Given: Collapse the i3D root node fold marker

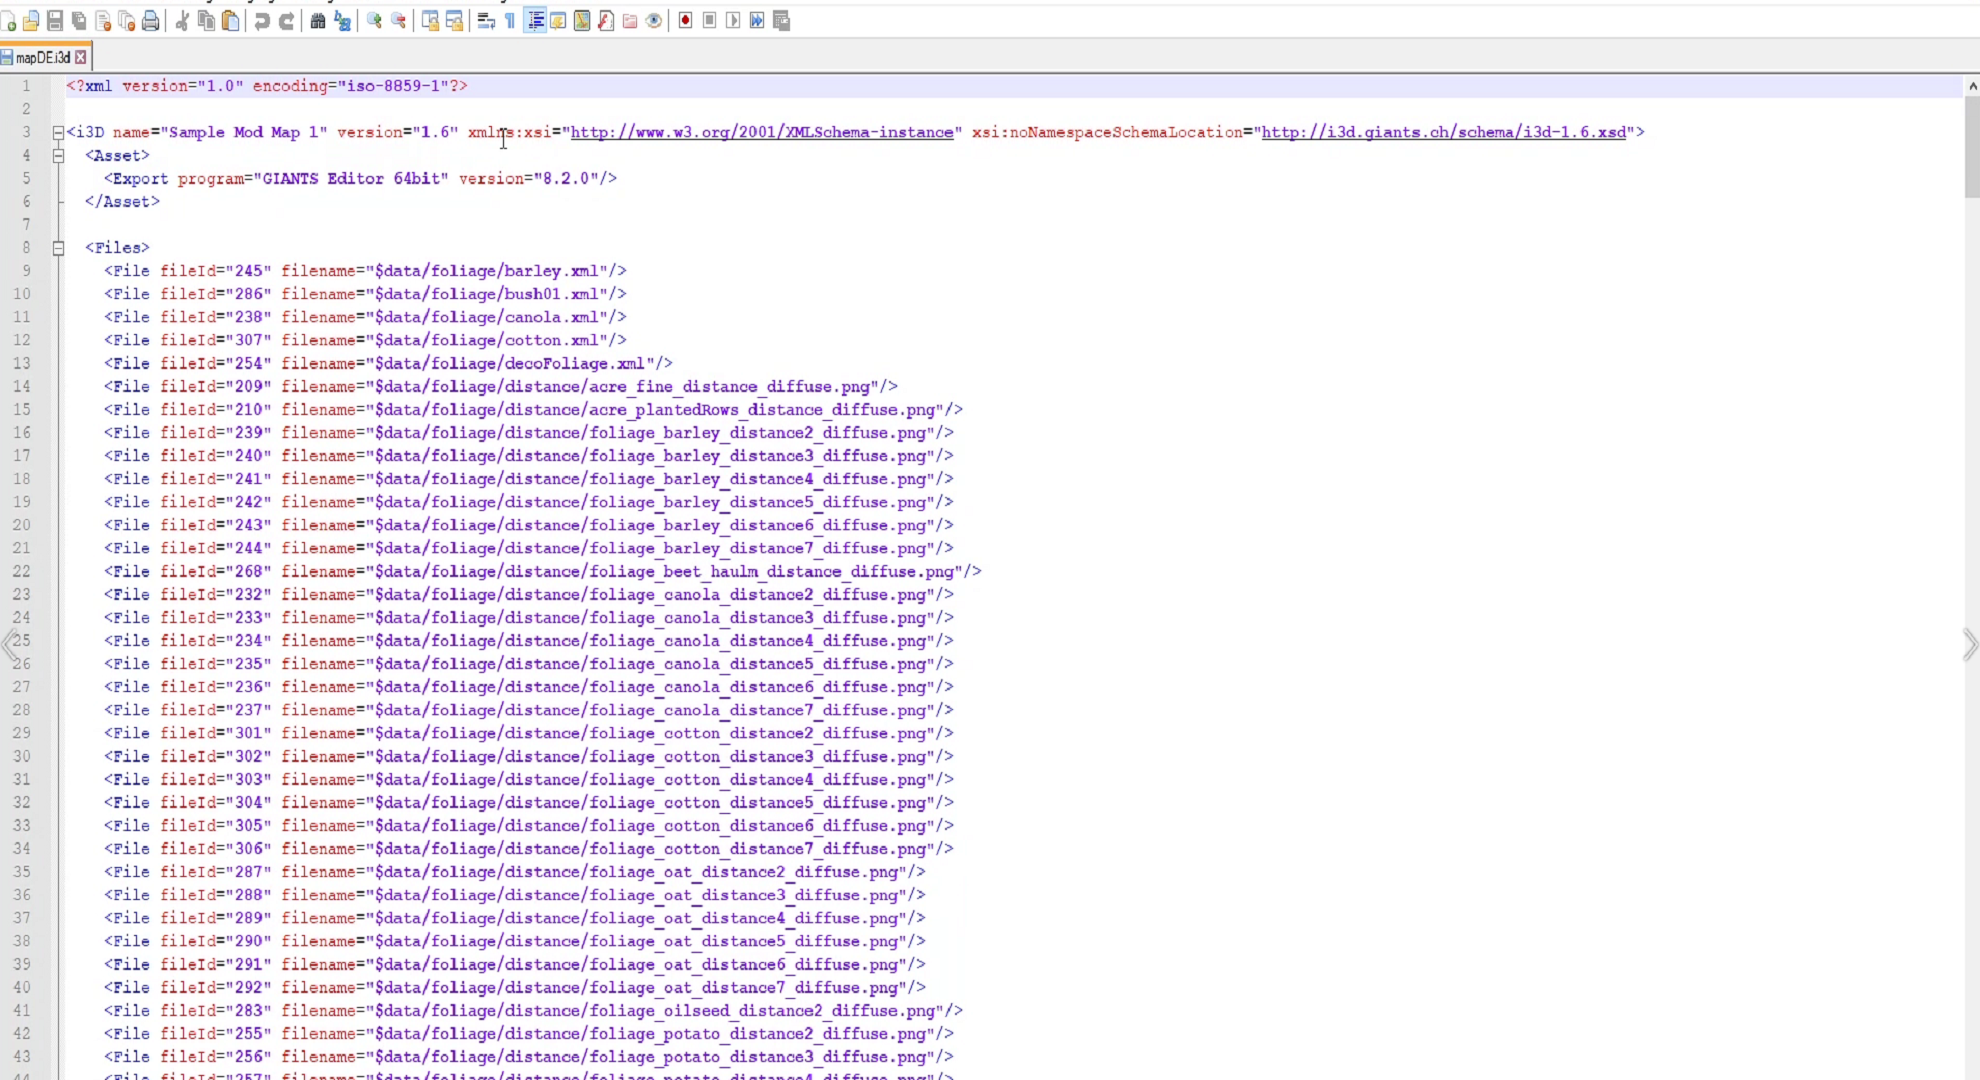Looking at the screenshot, I should coord(58,132).
